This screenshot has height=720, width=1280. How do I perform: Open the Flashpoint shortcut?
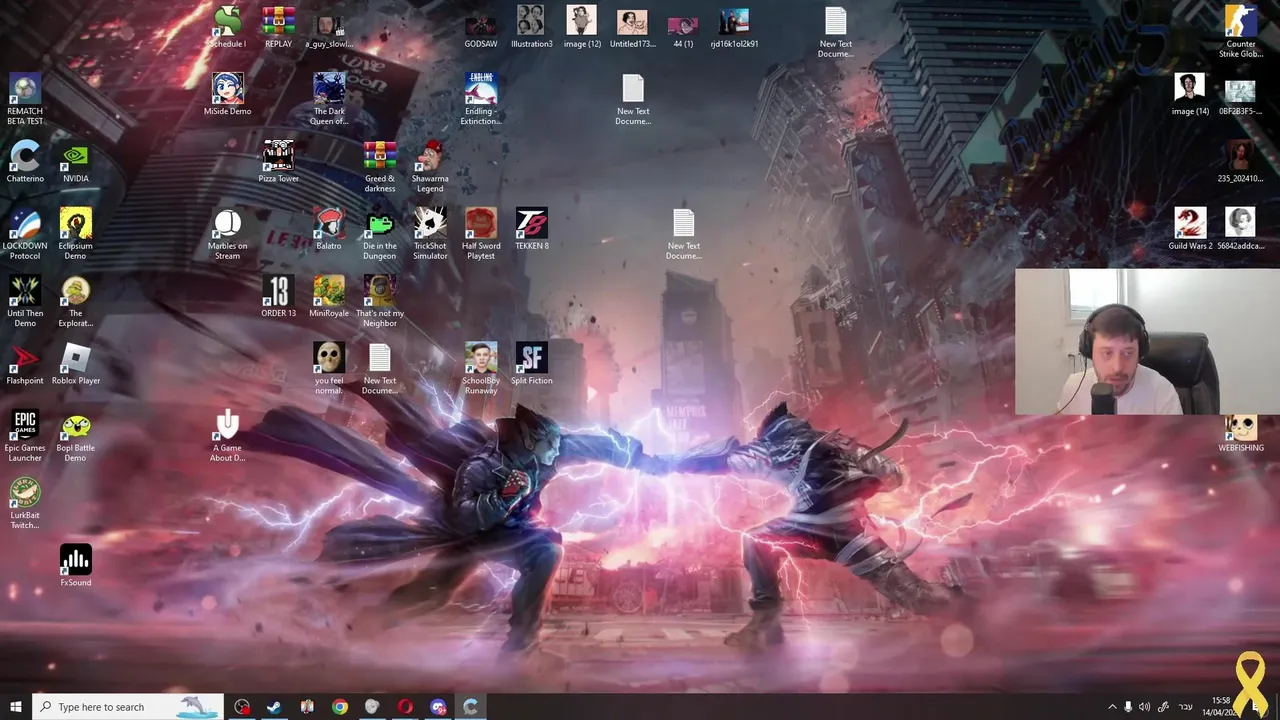point(25,362)
